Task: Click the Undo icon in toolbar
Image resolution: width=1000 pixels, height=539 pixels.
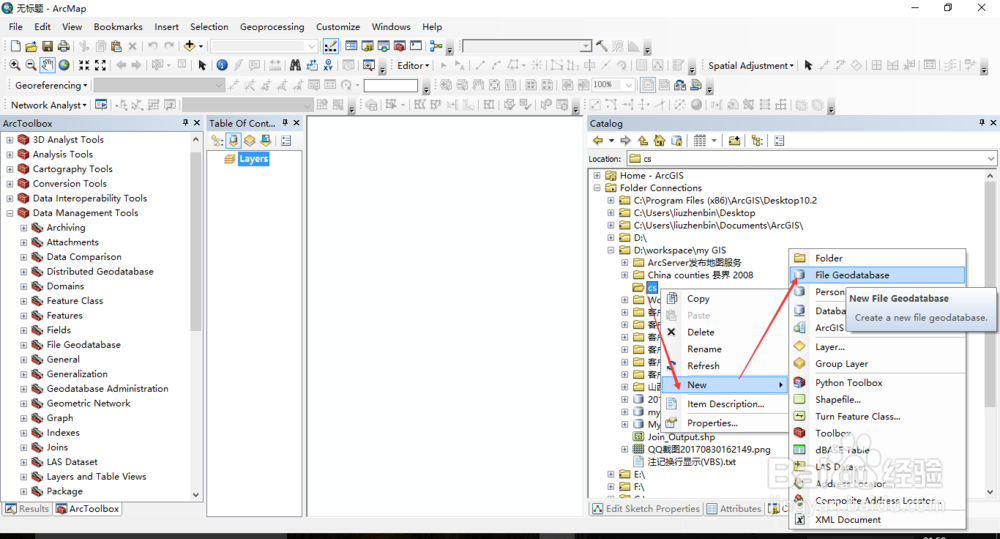Action: (x=152, y=46)
